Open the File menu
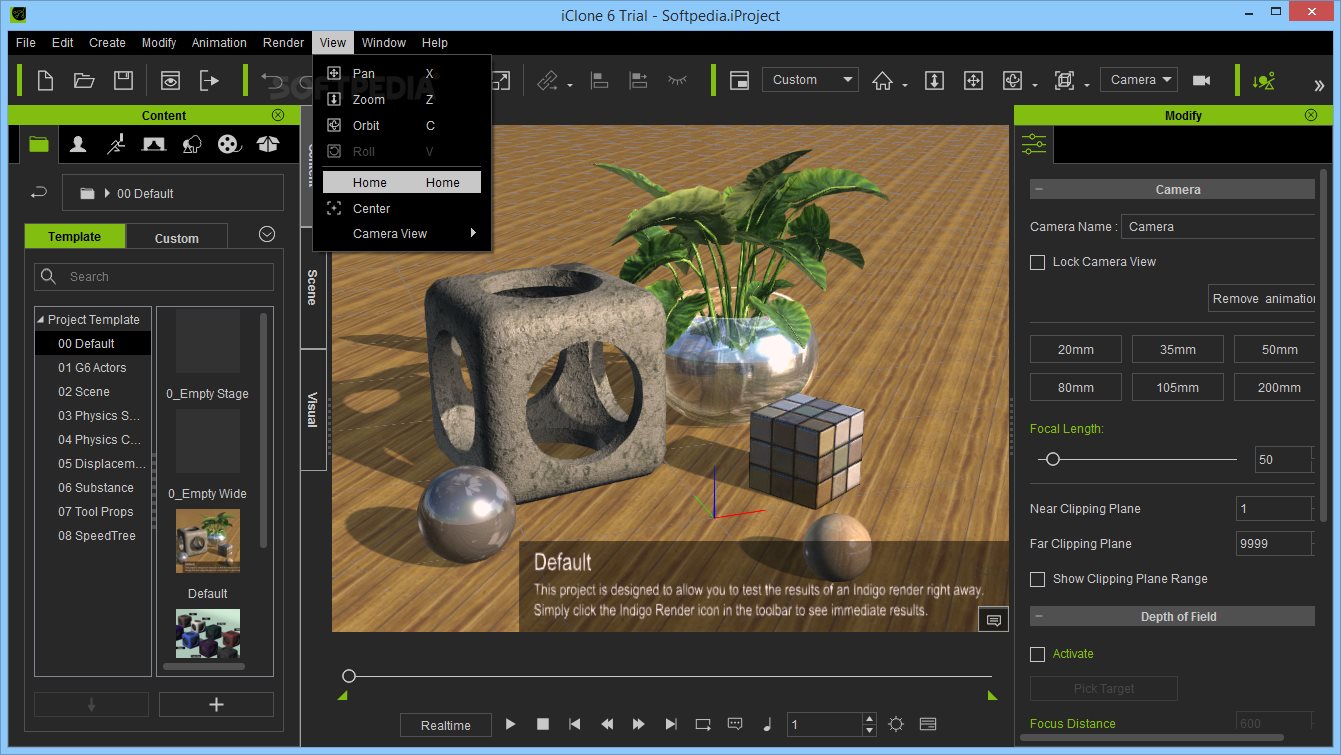1341x755 pixels. tap(26, 43)
